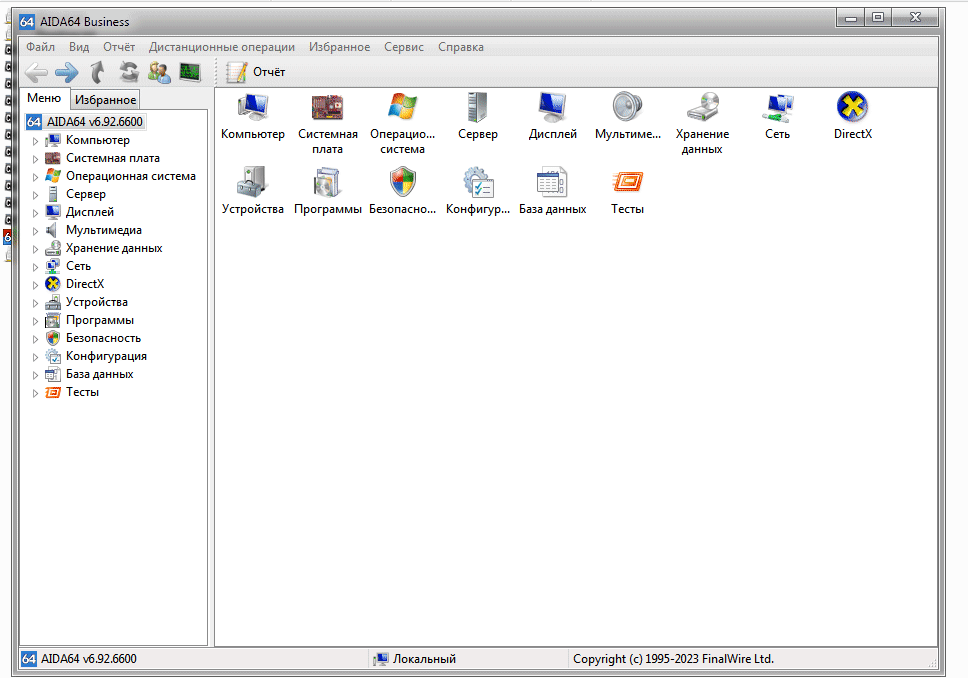Click the Back arrow toolbar button
The height and width of the screenshot is (678, 968).
(x=36, y=72)
